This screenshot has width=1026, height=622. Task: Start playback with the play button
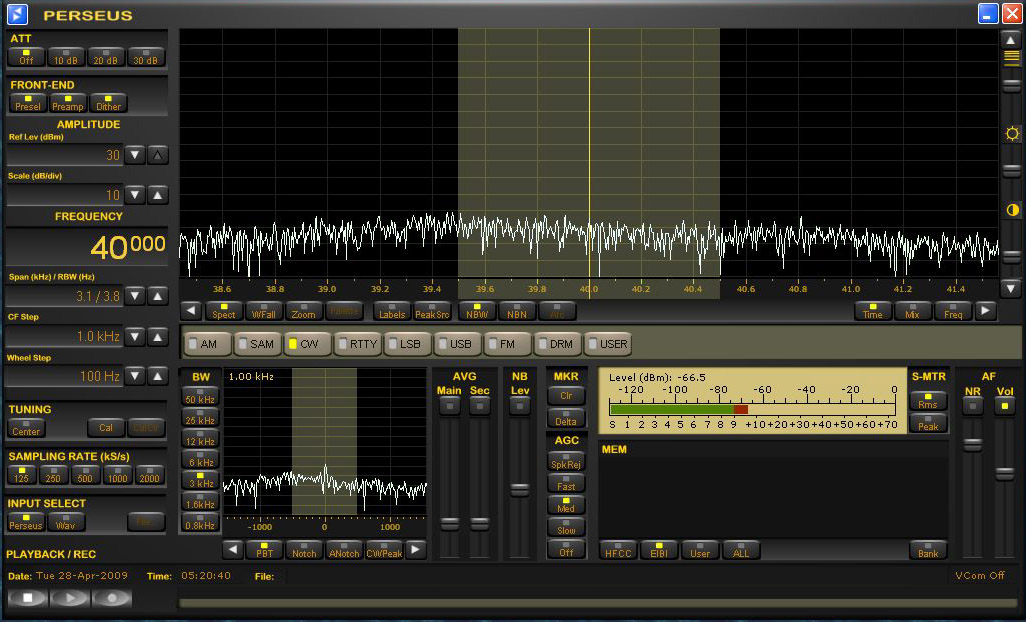coord(70,598)
